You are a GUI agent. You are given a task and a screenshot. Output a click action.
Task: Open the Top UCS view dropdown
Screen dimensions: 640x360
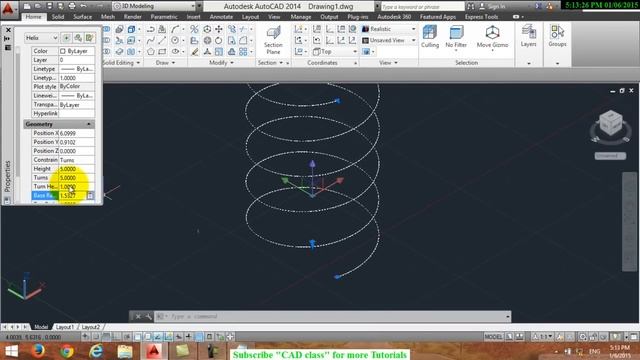[x=335, y=52]
